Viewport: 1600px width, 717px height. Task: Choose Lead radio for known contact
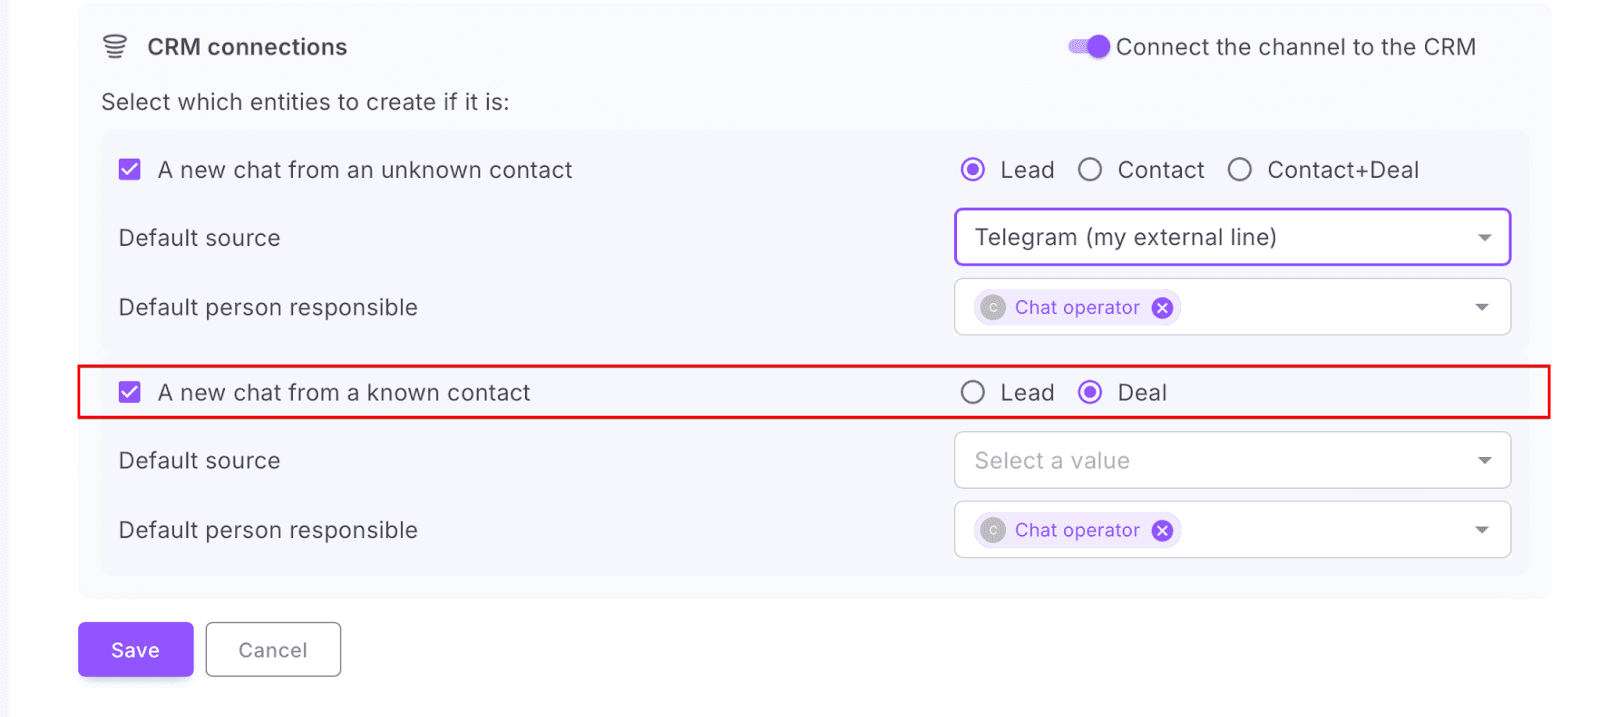[x=973, y=393]
